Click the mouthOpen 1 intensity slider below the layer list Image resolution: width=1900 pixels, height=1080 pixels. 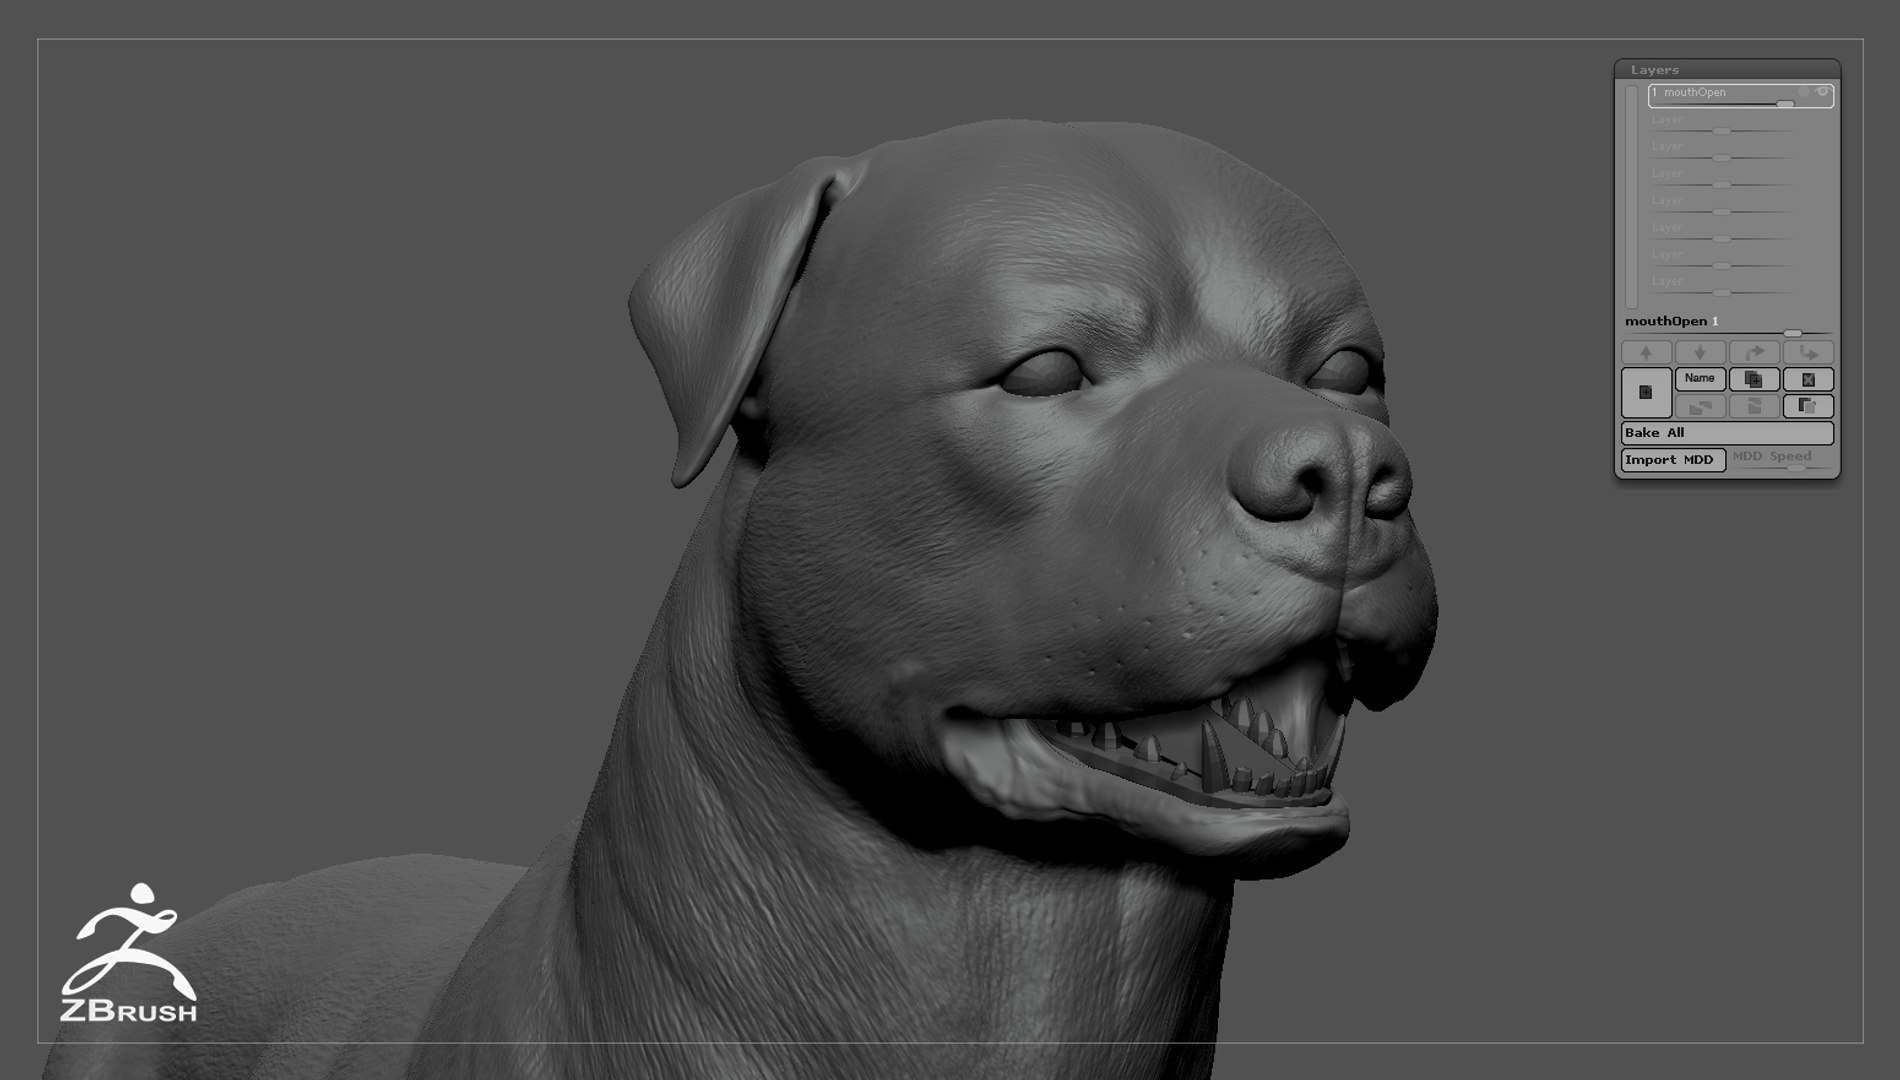[1727, 325]
